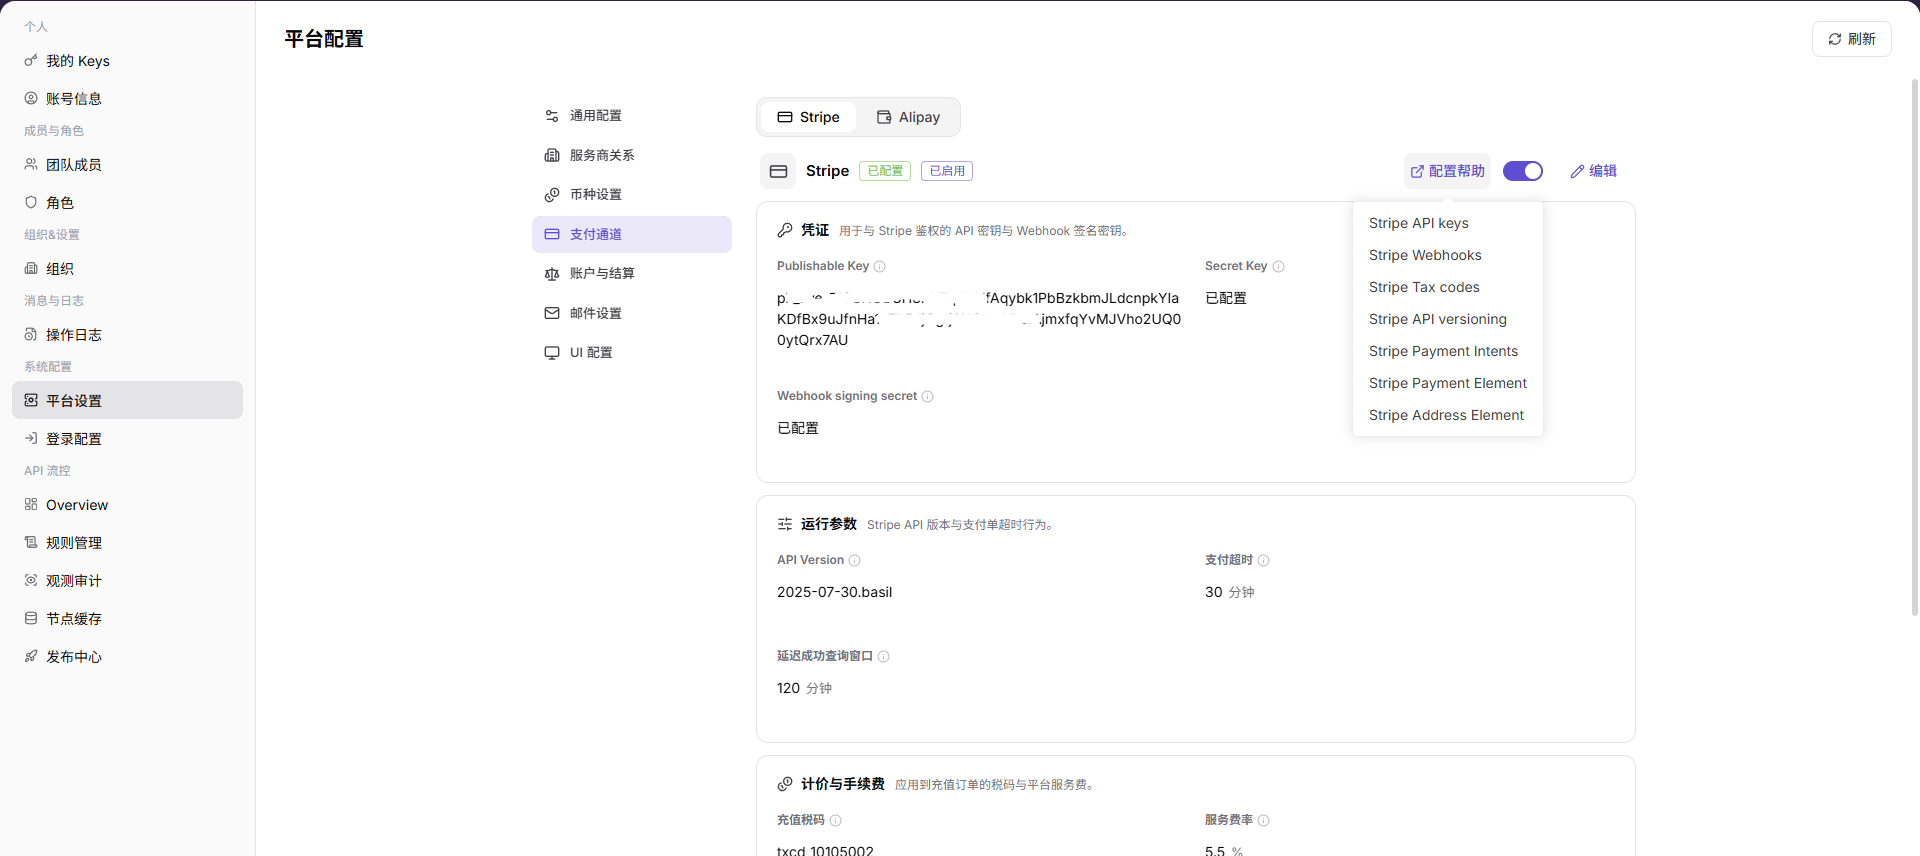This screenshot has height=856, width=1920.
Task: Select 通用配置 settings section
Action: (x=632, y=116)
